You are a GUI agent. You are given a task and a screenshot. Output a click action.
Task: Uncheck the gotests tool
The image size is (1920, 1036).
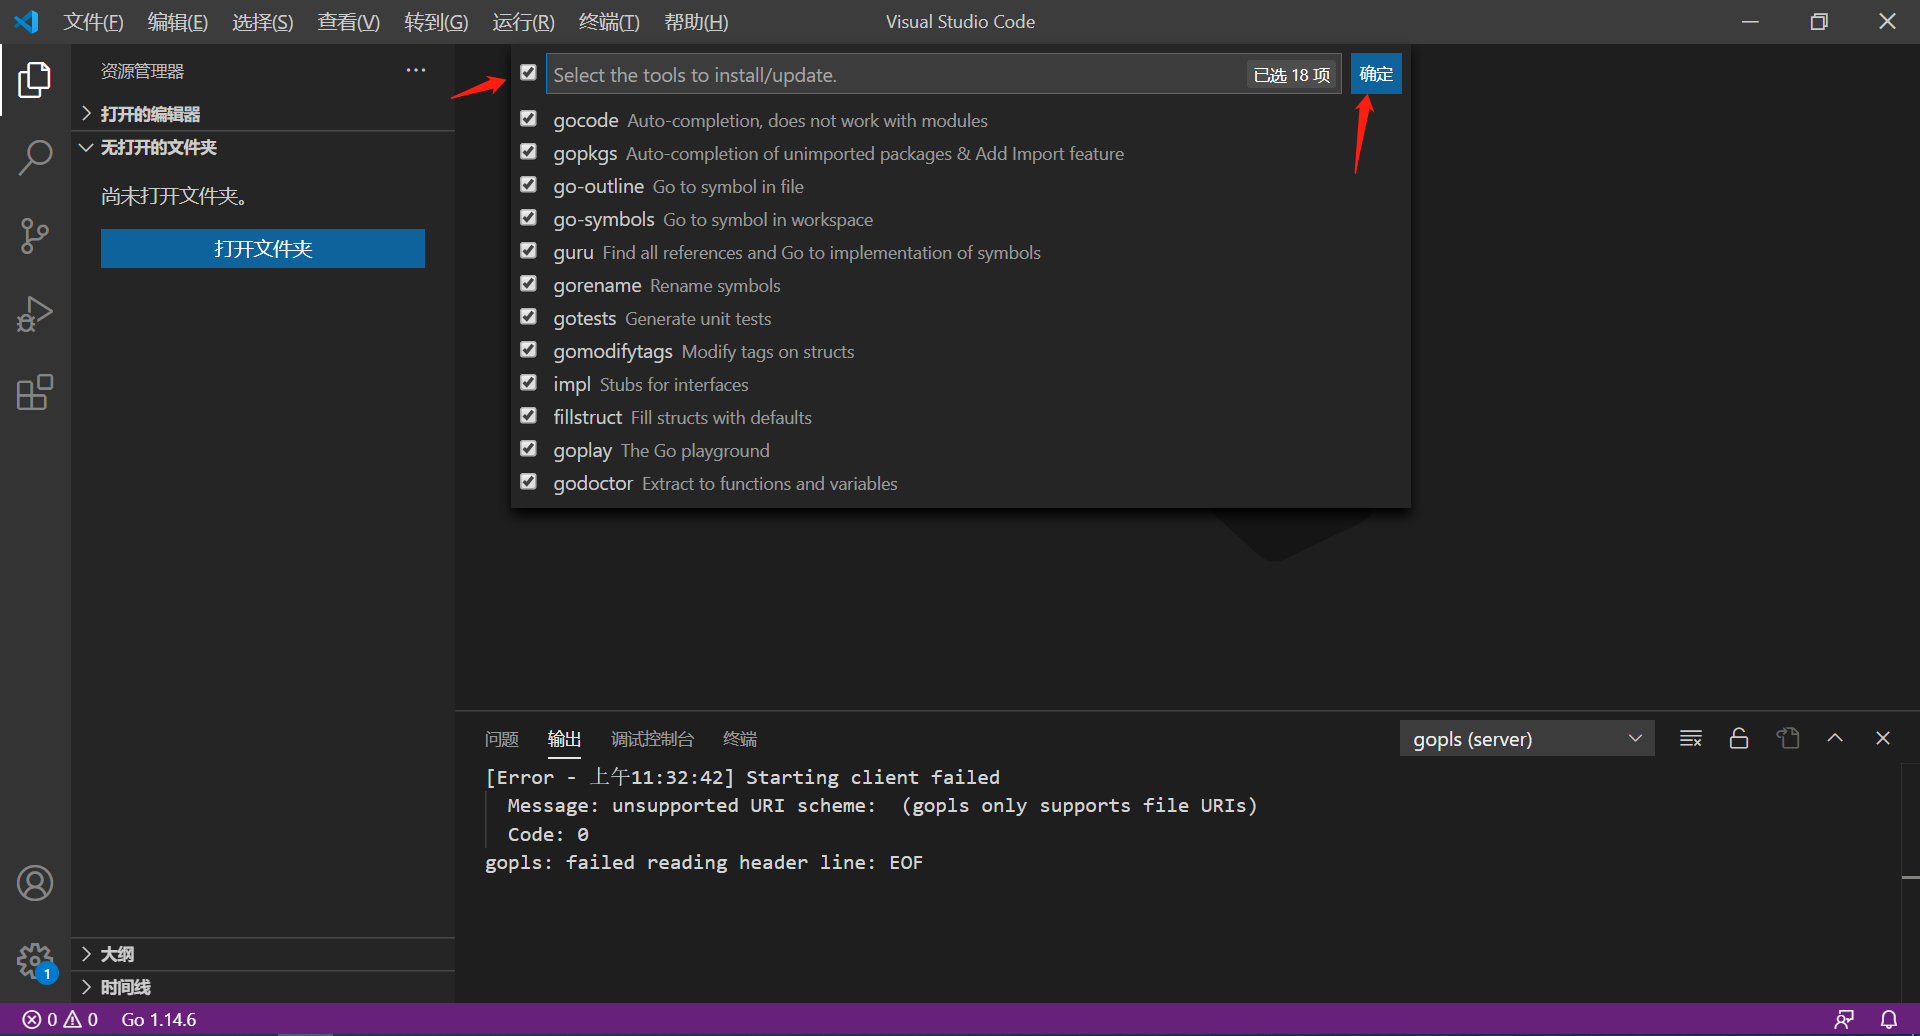(528, 316)
